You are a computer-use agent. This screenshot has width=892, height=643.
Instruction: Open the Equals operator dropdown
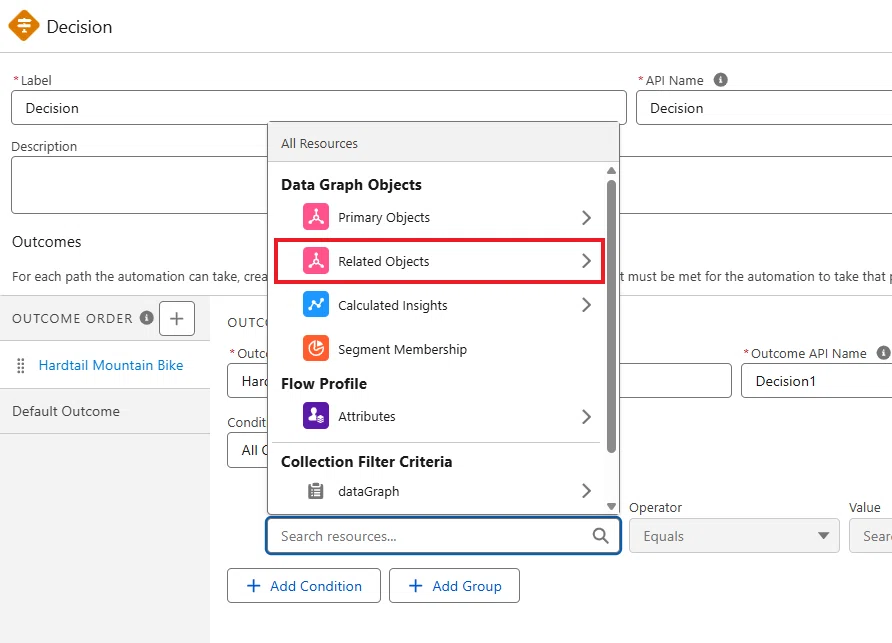pos(734,535)
